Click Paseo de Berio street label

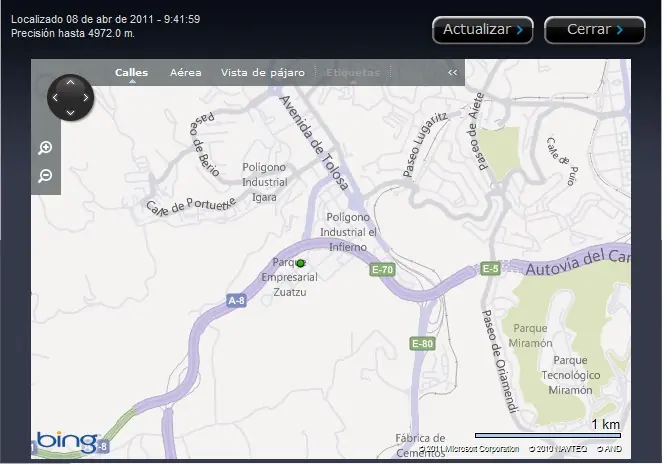point(204,144)
